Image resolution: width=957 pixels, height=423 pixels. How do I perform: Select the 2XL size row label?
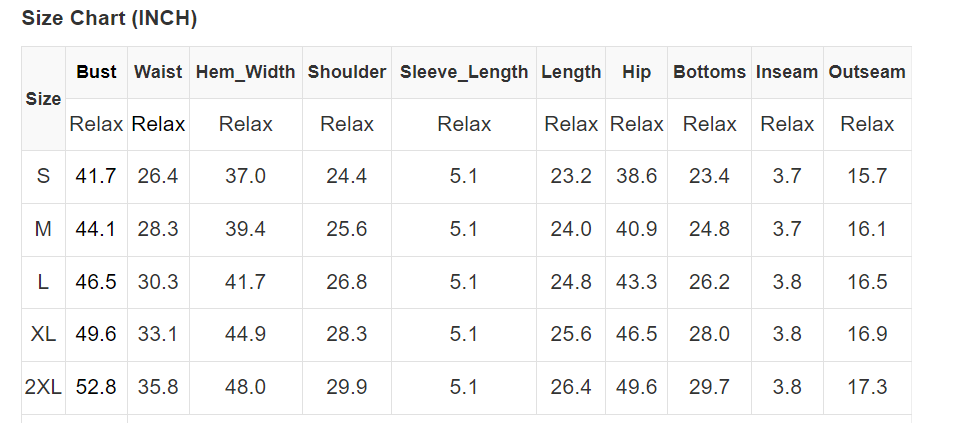[43, 387]
